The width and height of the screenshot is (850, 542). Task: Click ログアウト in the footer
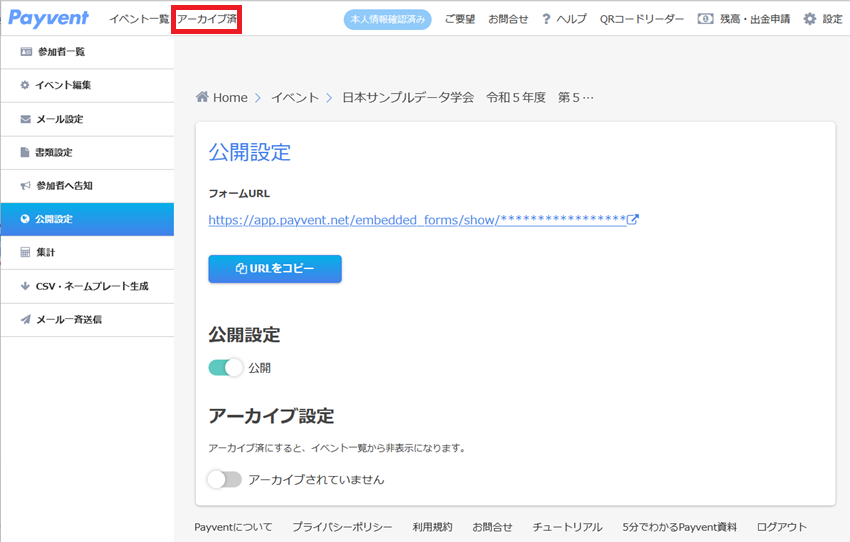click(782, 527)
